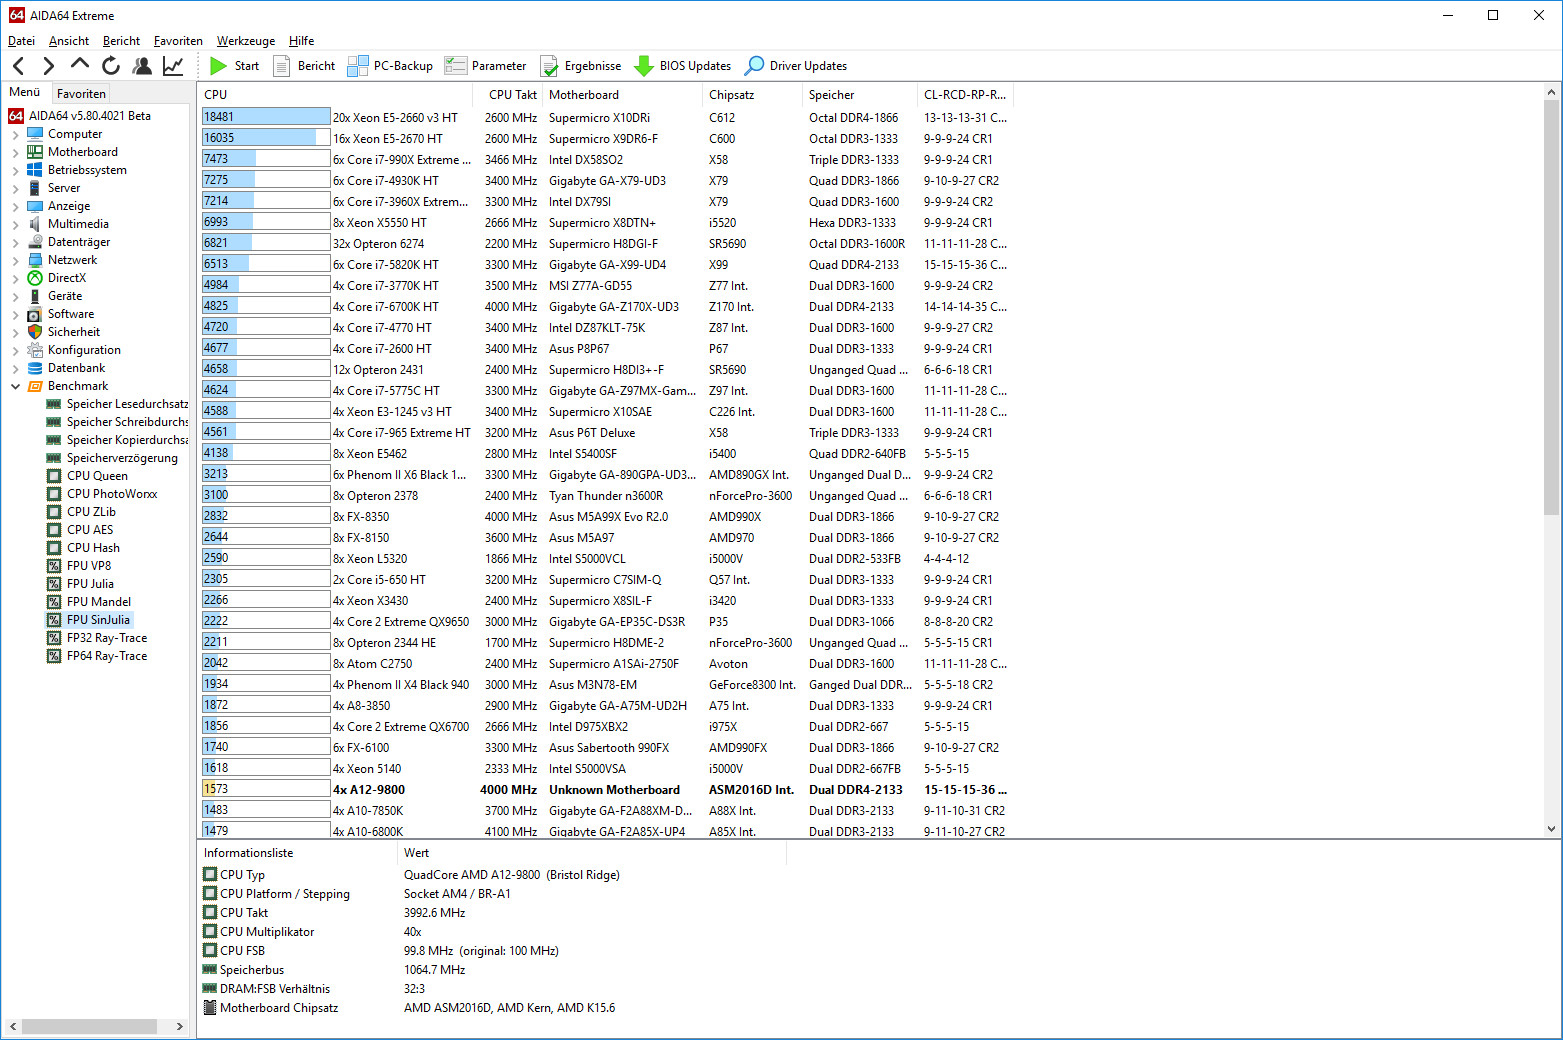The image size is (1563, 1040).
Task: Open Driver Updates magnifier icon
Action: [x=755, y=66]
